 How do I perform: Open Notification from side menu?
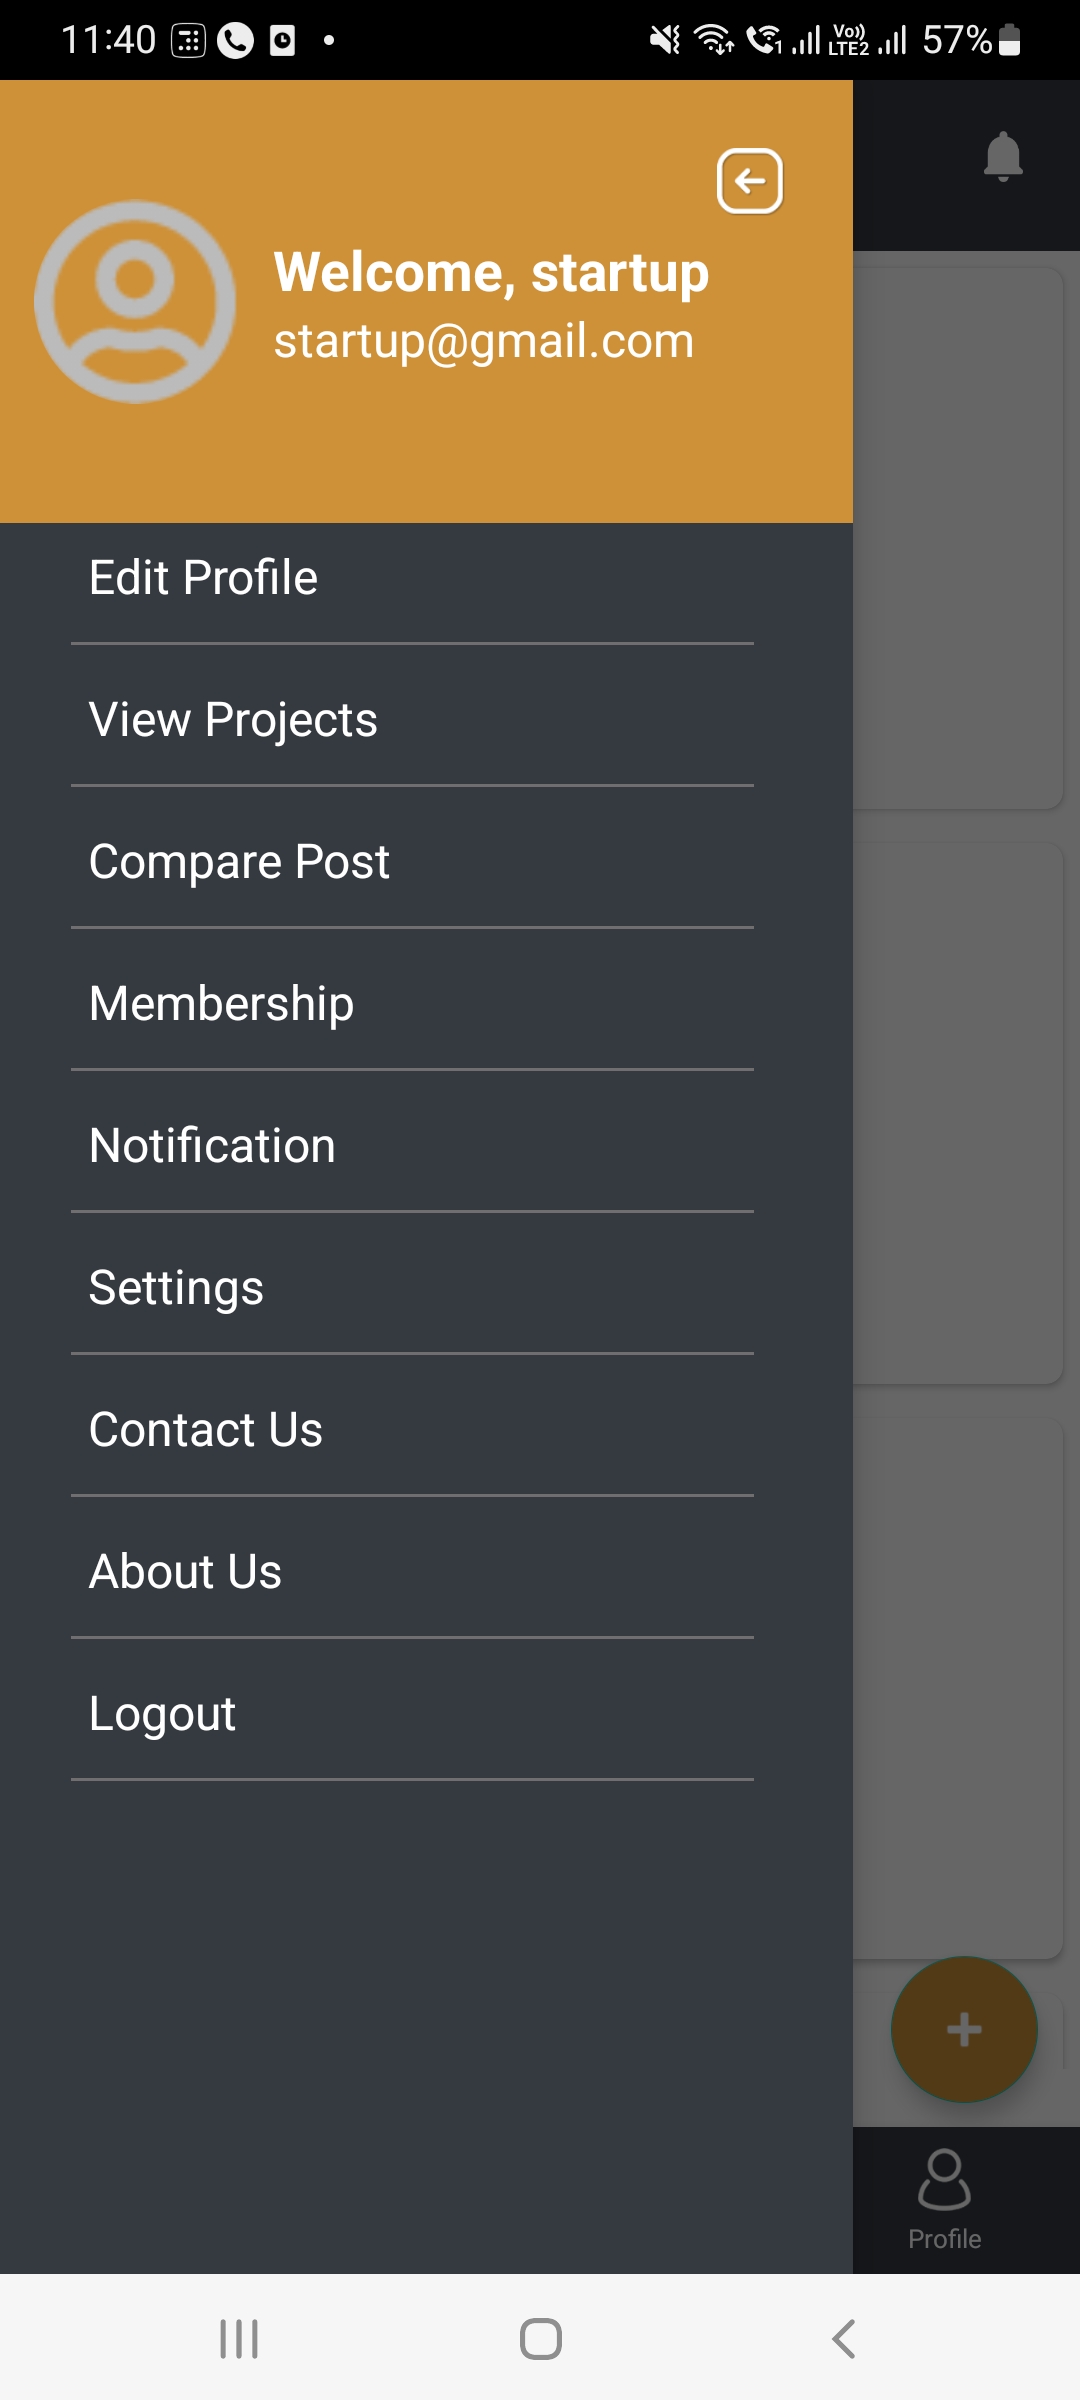212,1146
